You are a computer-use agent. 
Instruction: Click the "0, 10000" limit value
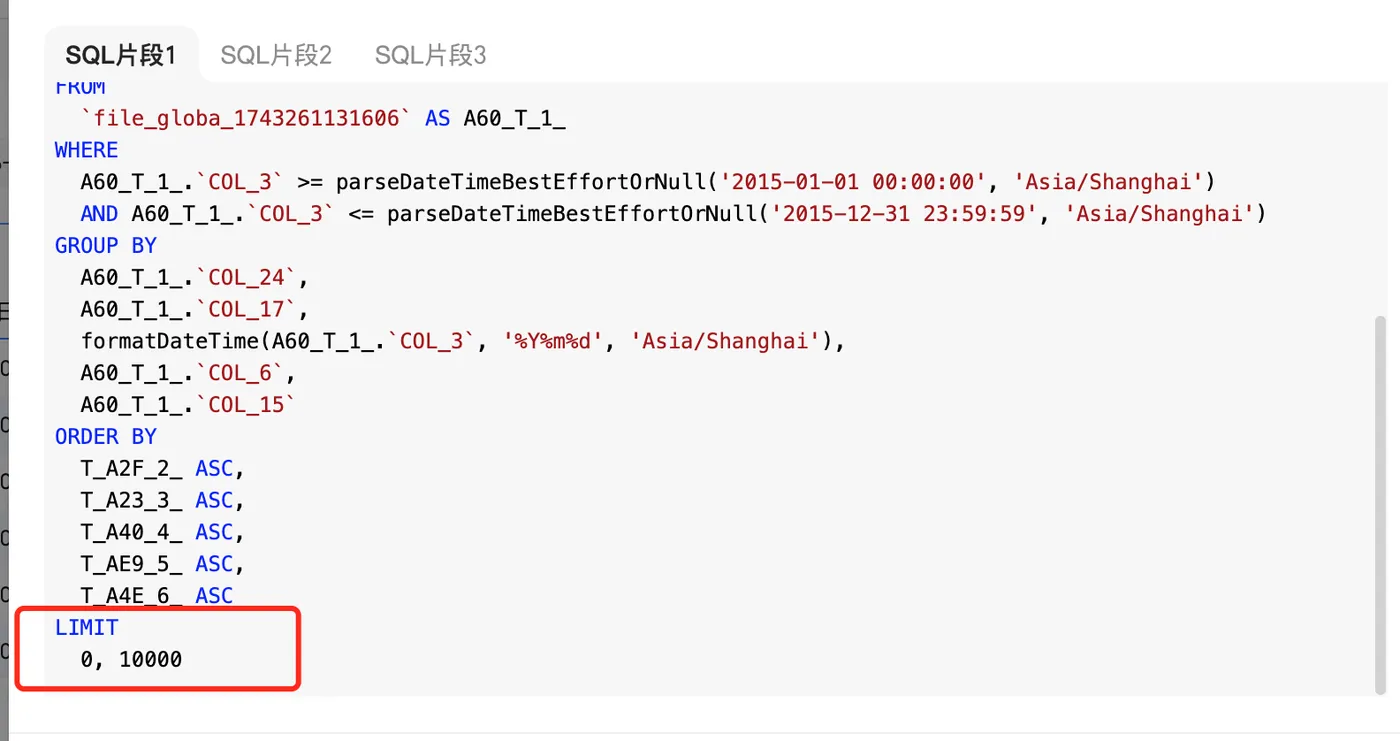(x=131, y=660)
